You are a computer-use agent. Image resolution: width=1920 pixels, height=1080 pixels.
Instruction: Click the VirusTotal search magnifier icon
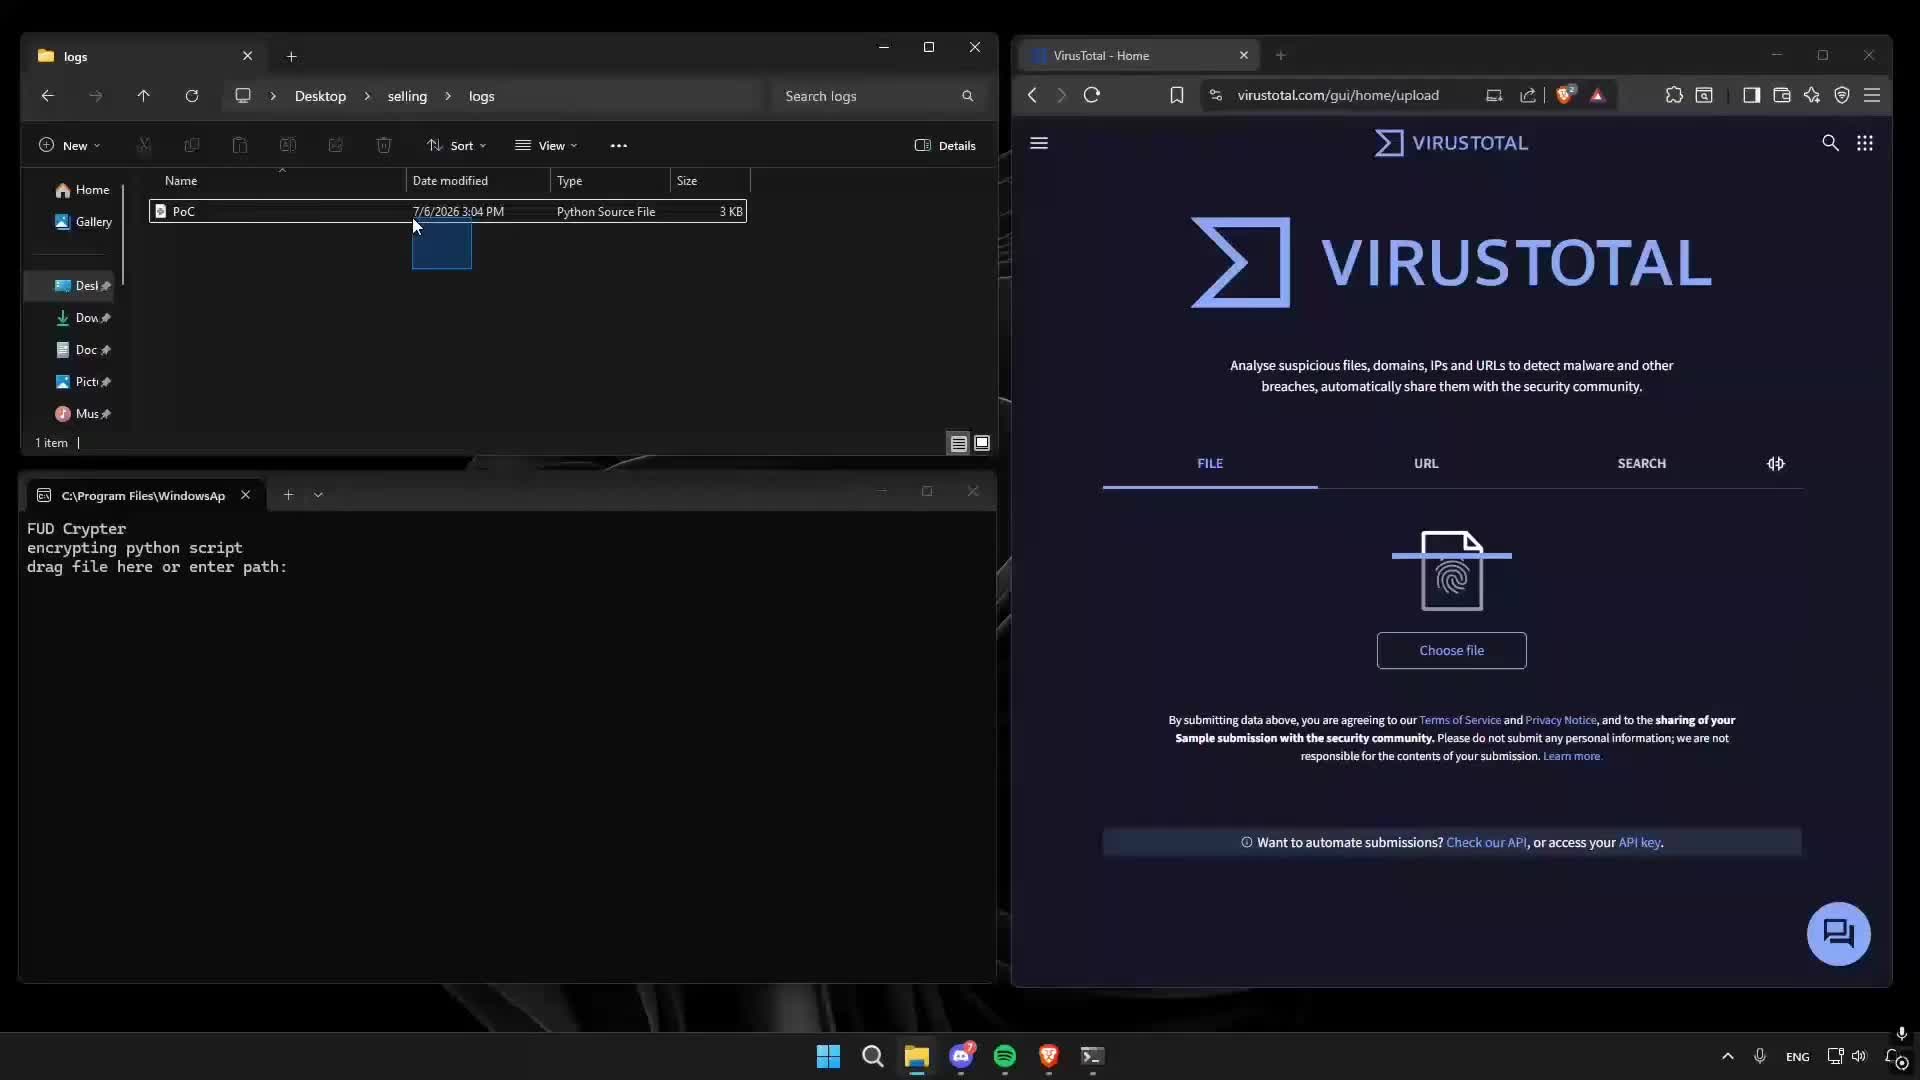point(1830,143)
